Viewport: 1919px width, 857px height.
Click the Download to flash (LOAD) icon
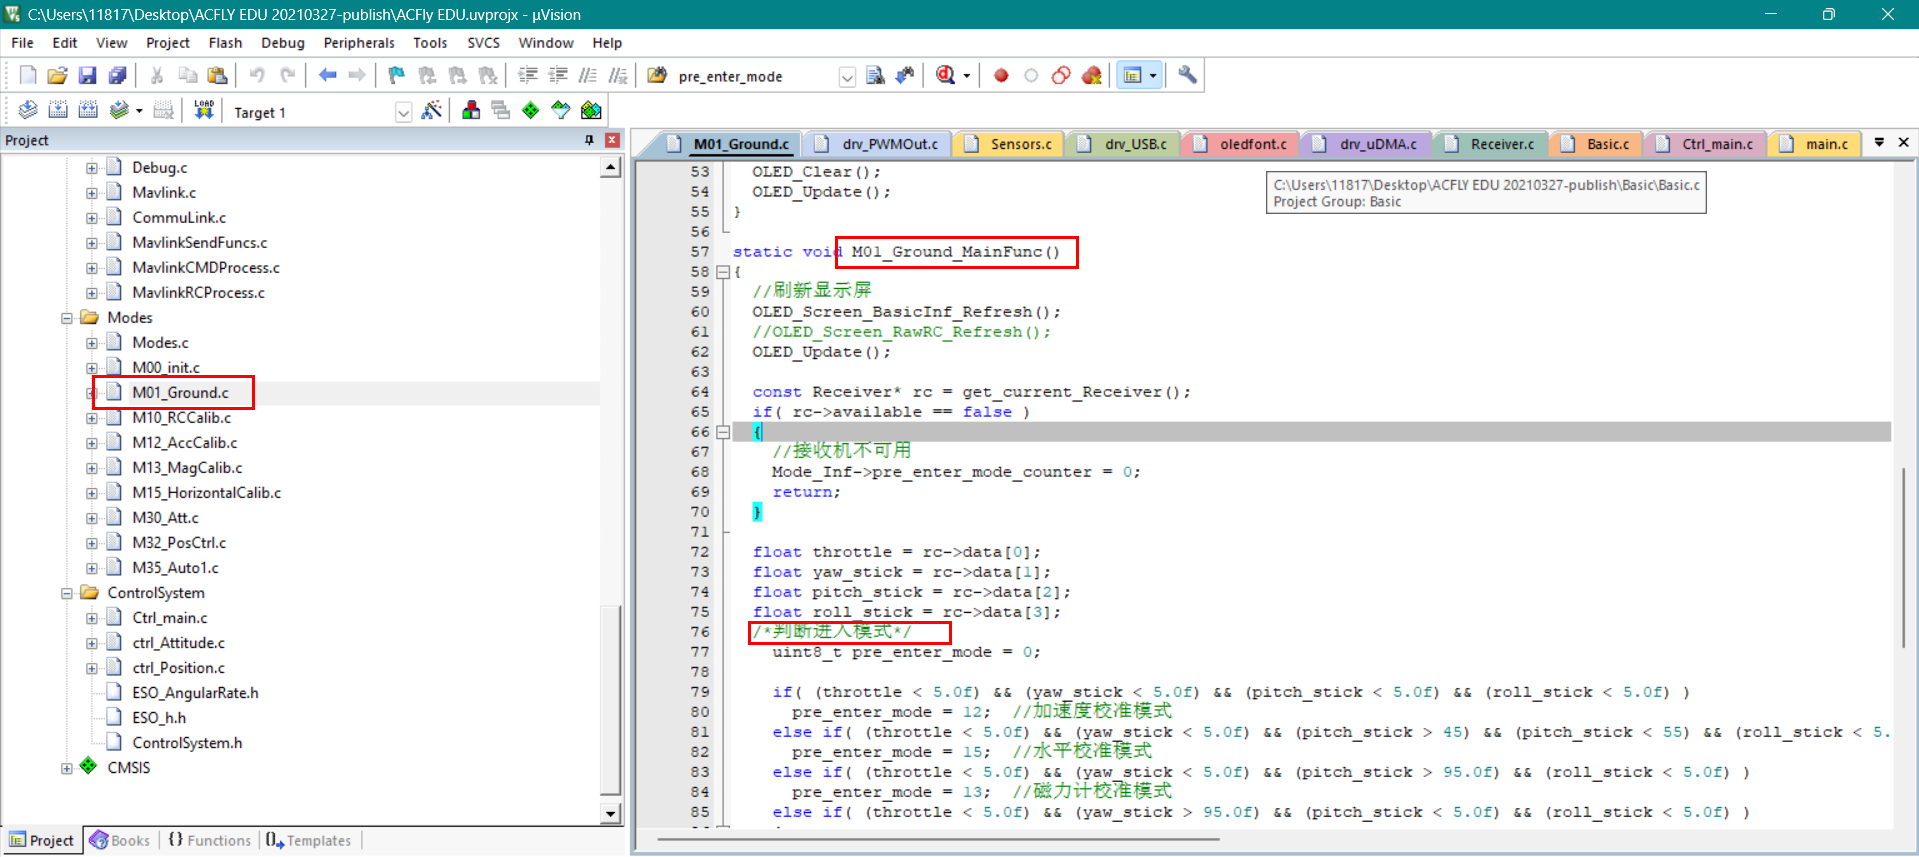[204, 110]
